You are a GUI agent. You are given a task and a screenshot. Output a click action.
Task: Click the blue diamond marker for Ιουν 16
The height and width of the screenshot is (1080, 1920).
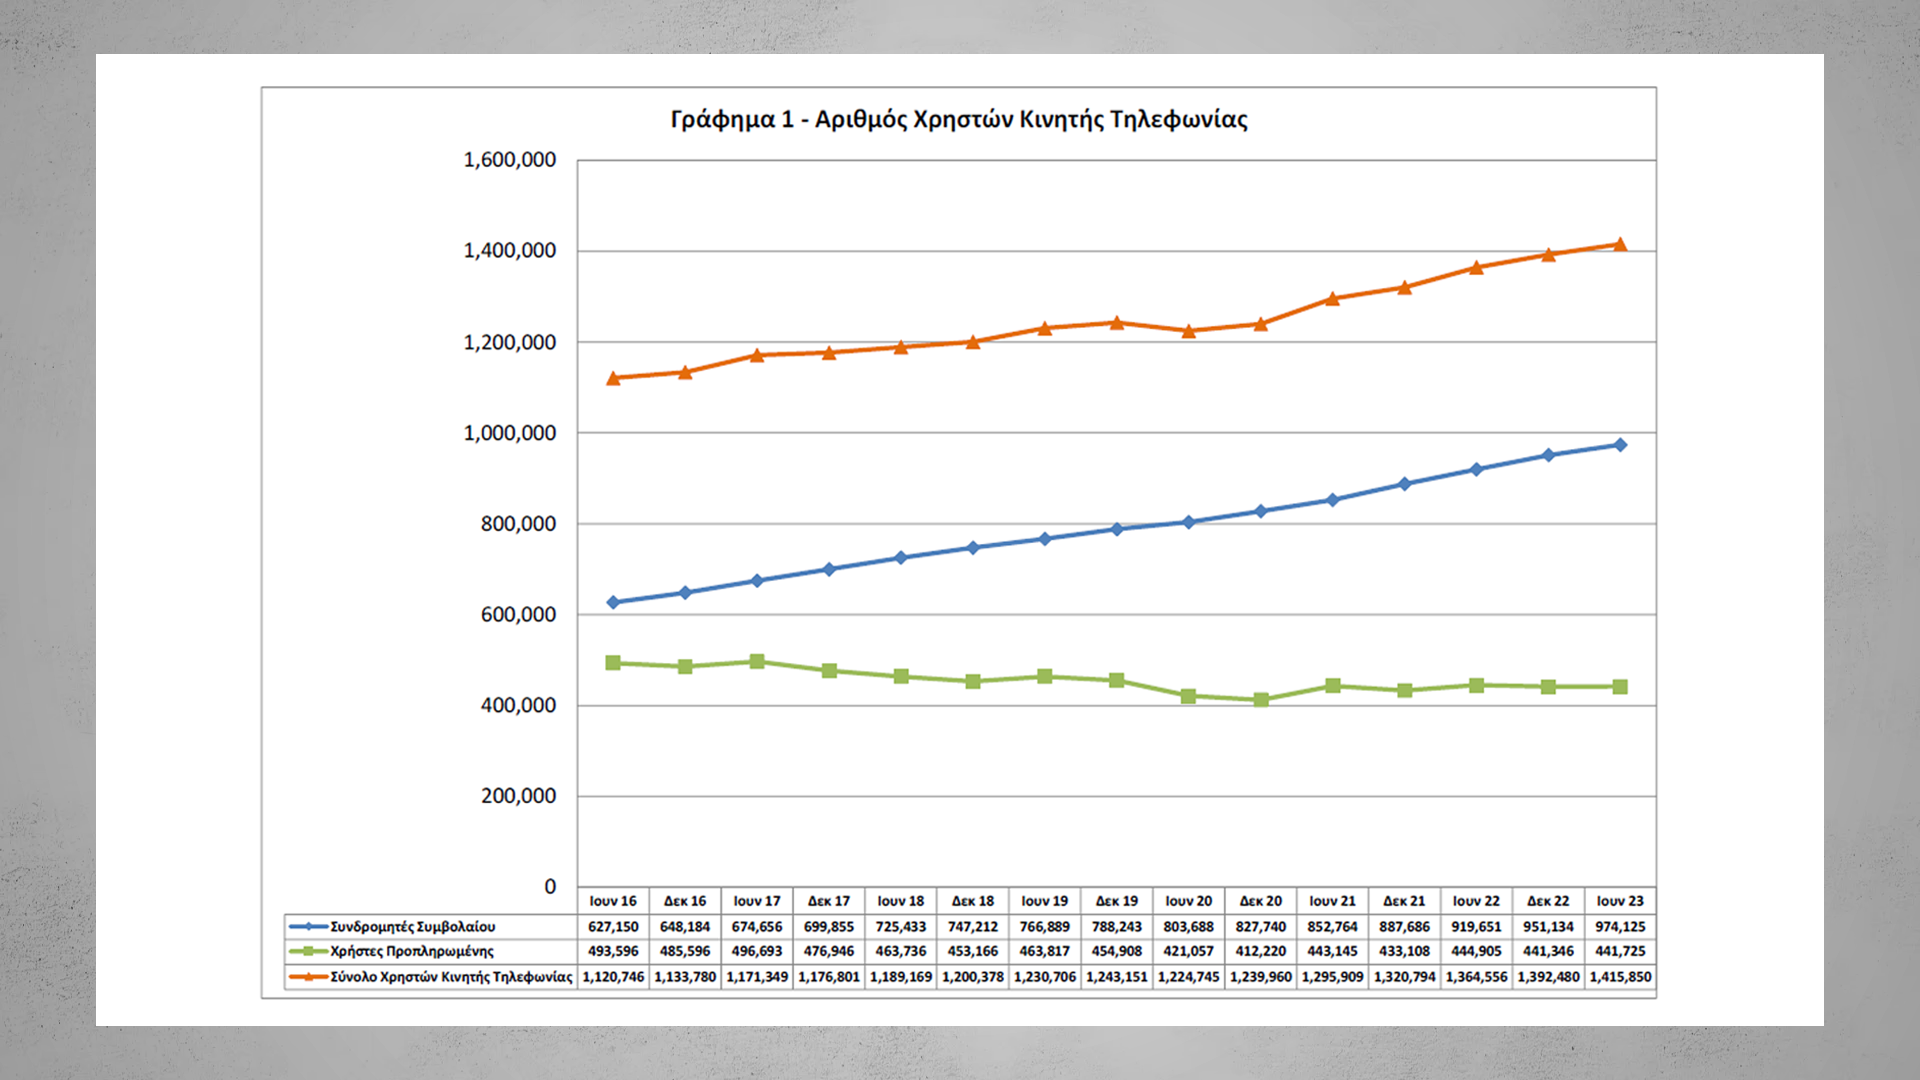pyautogui.click(x=613, y=602)
